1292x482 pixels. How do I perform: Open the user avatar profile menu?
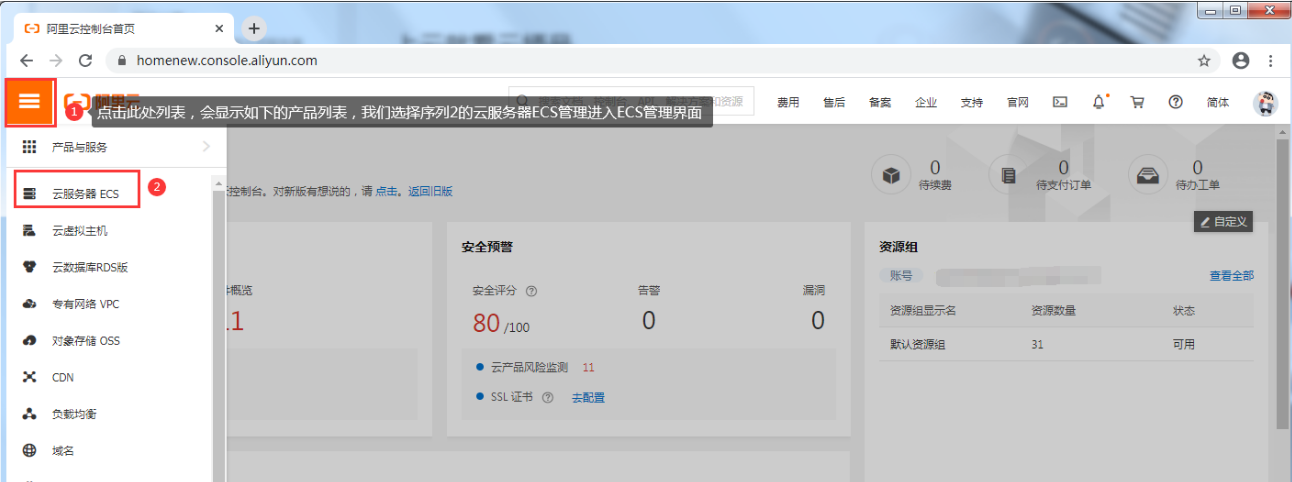pos(1265,102)
